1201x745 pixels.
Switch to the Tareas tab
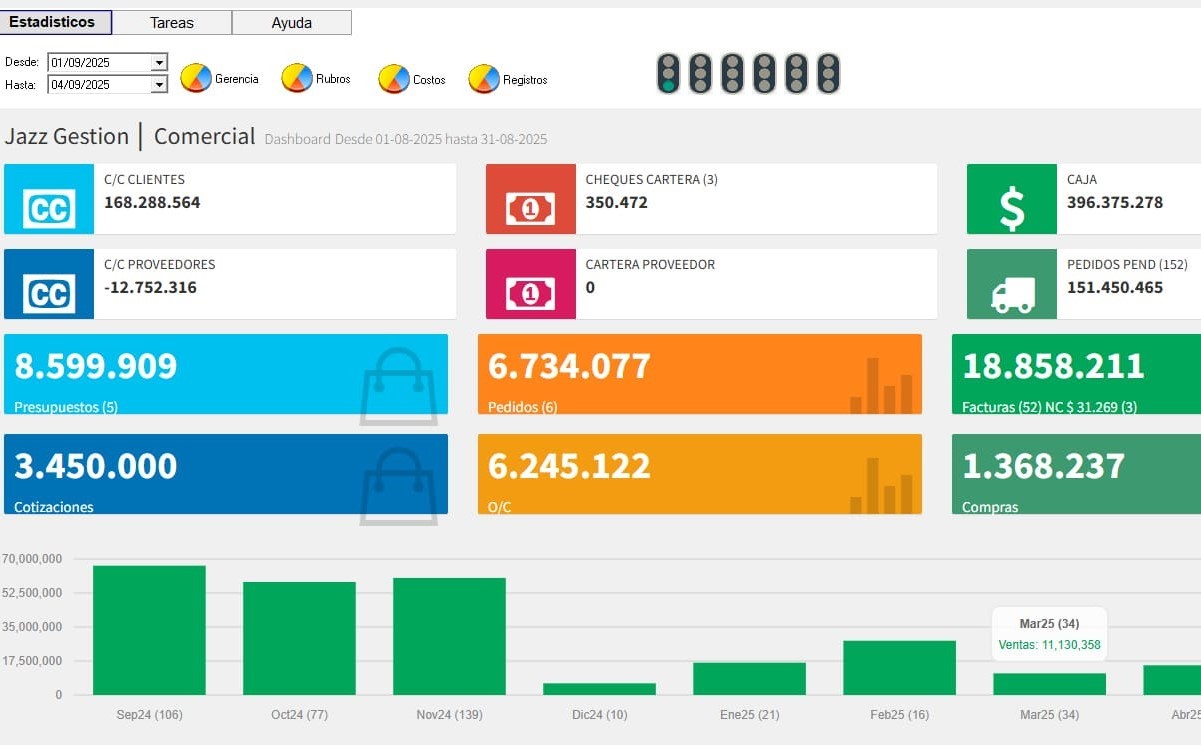click(172, 22)
